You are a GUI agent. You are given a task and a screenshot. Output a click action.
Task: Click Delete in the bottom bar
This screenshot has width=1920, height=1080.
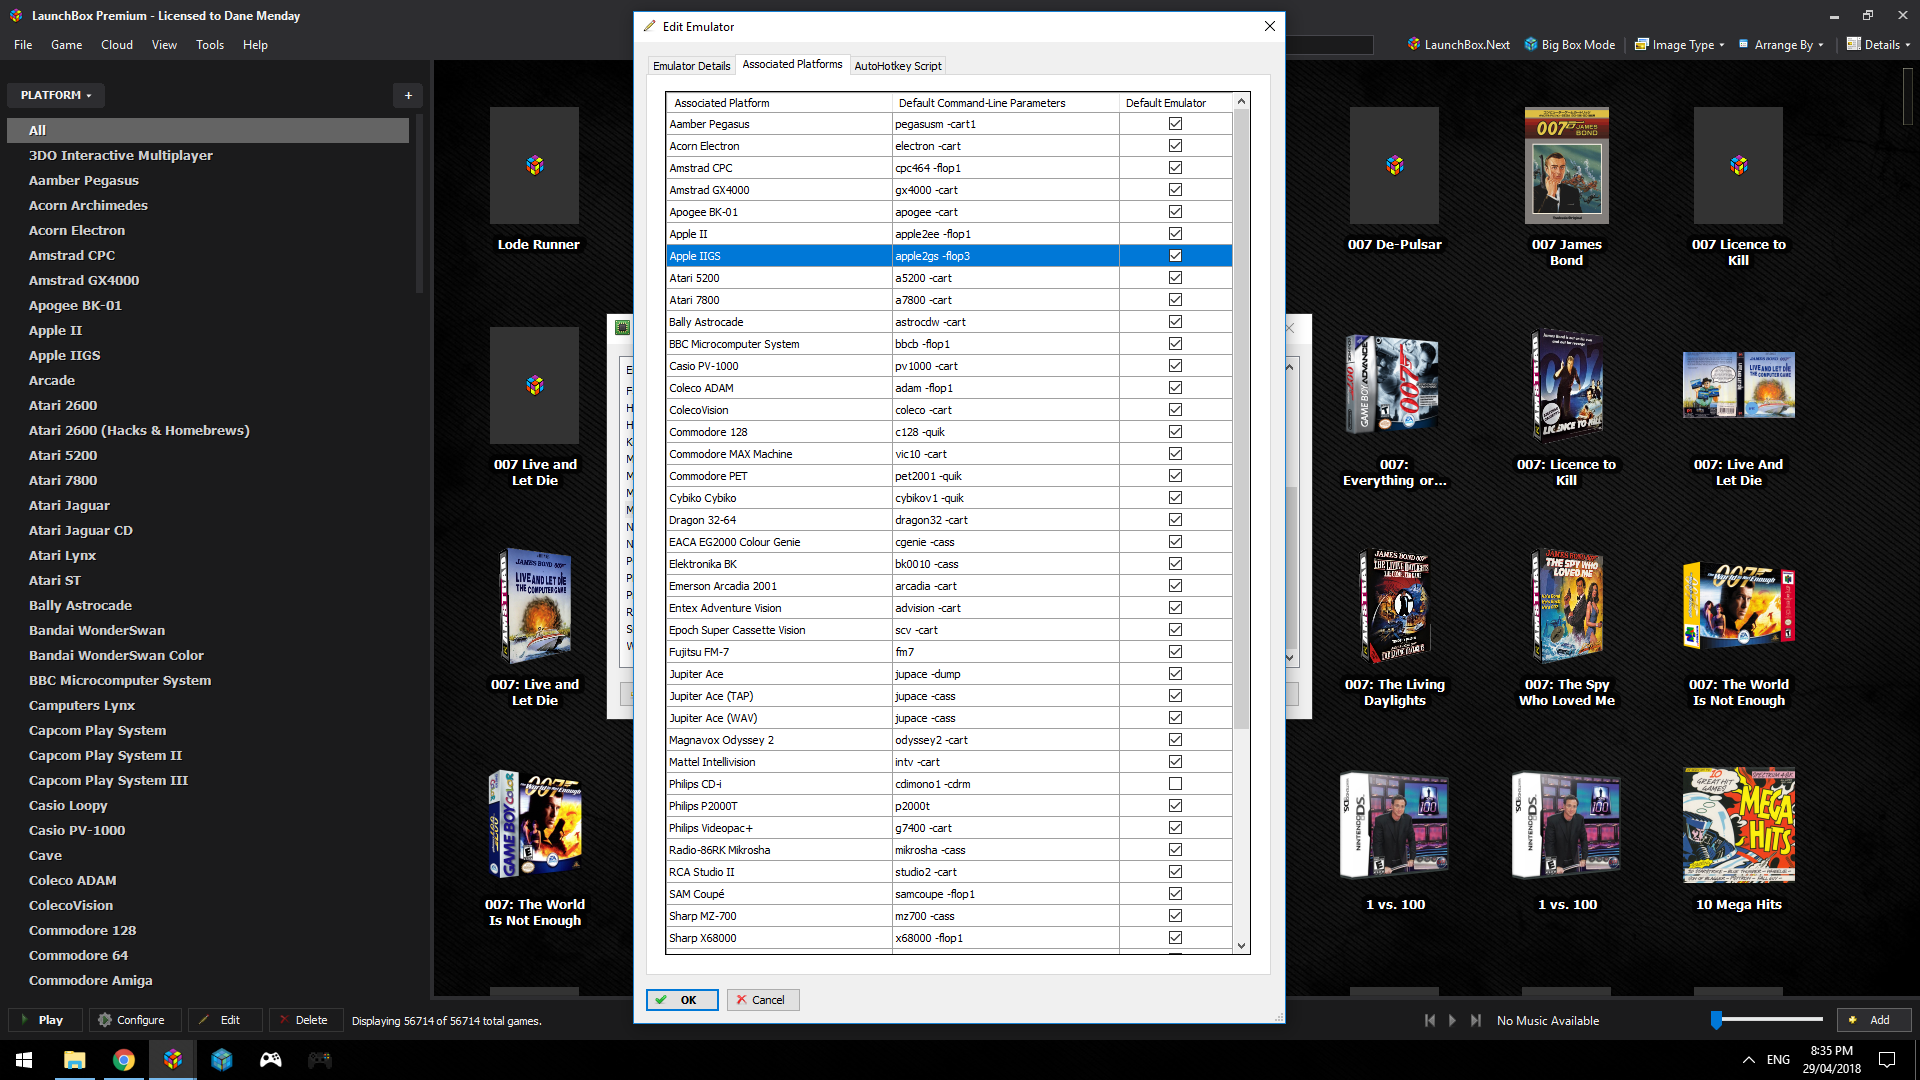pos(304,1020)
